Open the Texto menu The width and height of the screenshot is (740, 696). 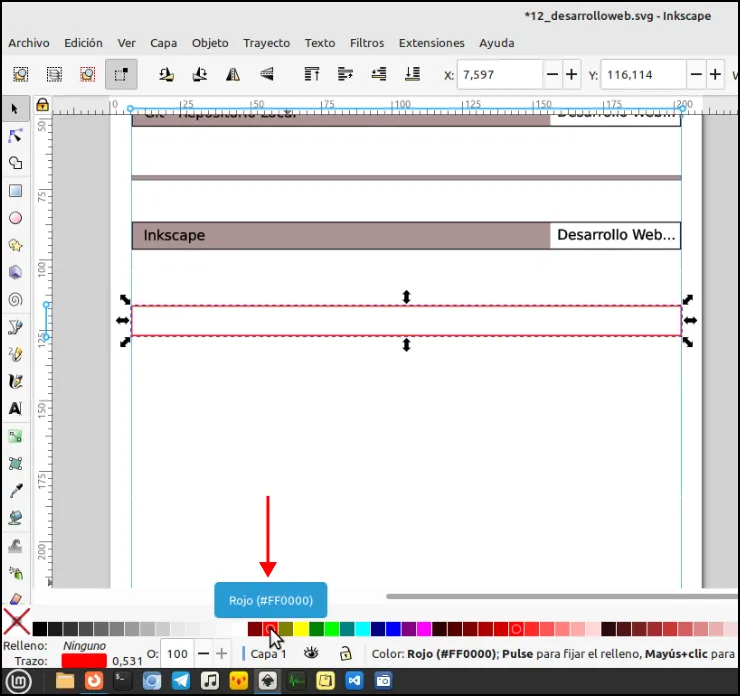pos(320,43)
